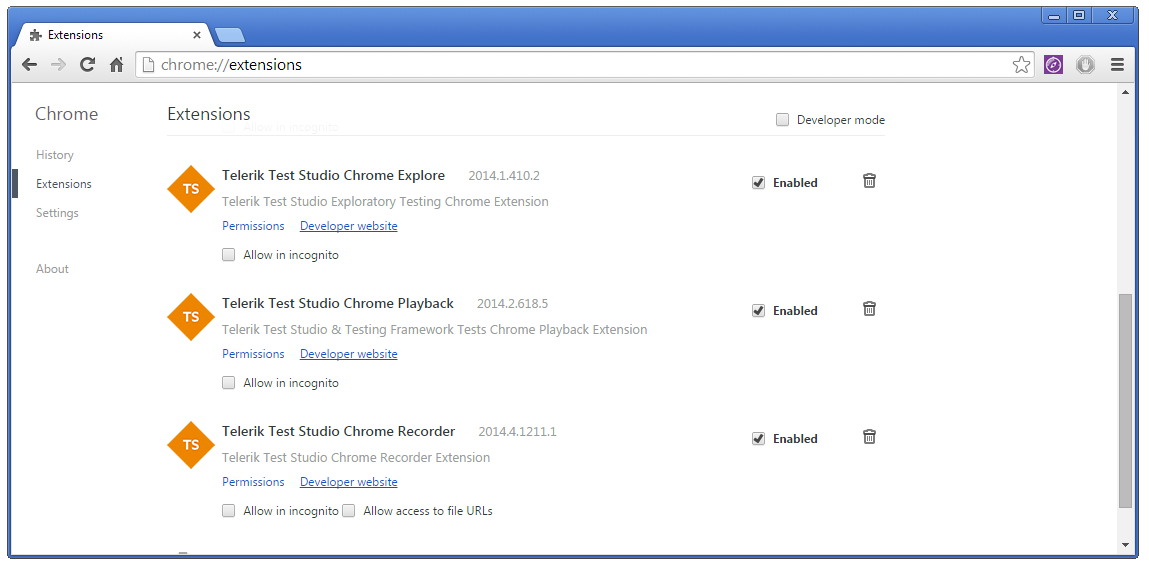Click the chrome://extensions address bar

585,65
